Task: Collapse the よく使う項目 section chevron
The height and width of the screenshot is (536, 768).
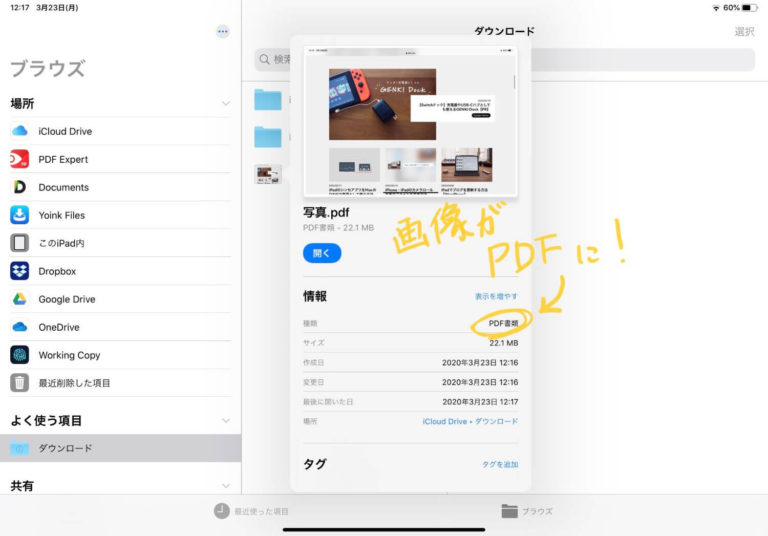Action: click(x=226, y=420)
